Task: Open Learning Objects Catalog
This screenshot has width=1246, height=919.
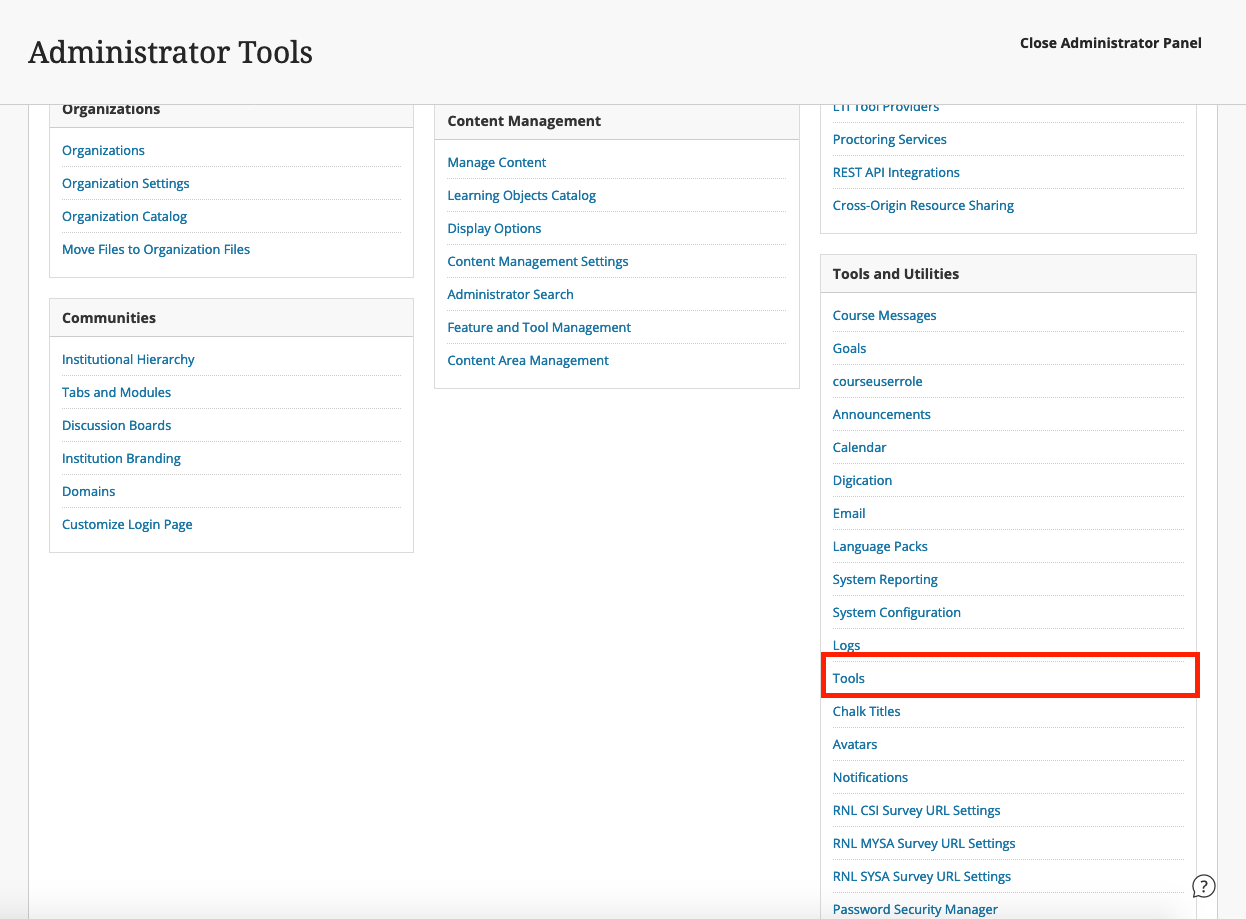Action: [x=521, y=195]
